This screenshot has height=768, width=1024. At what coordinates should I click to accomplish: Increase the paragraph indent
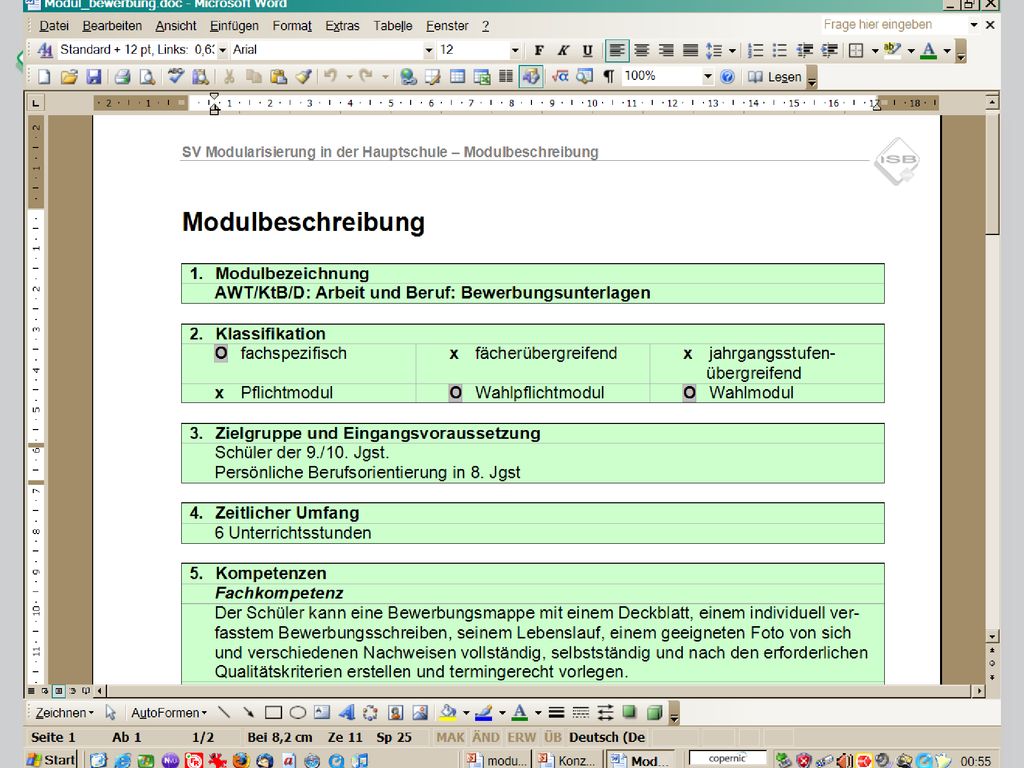tap(829, 51)
